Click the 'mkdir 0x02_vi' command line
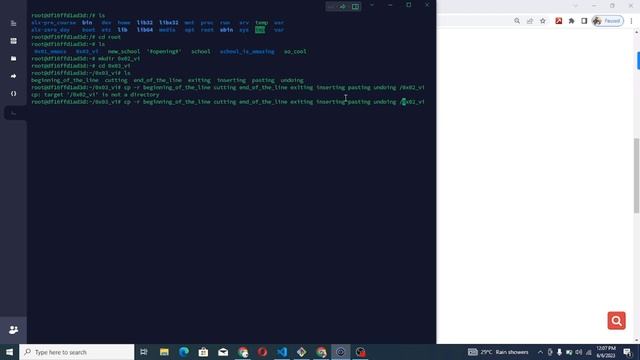Screen dimensions: 640x360 [x=86, y=59]
